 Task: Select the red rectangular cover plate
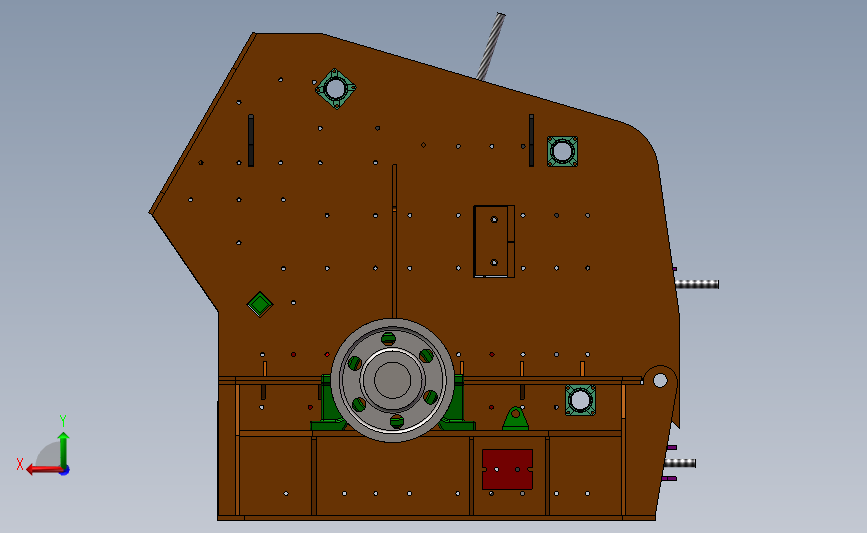pyautogui.click(x=507, y=469)
